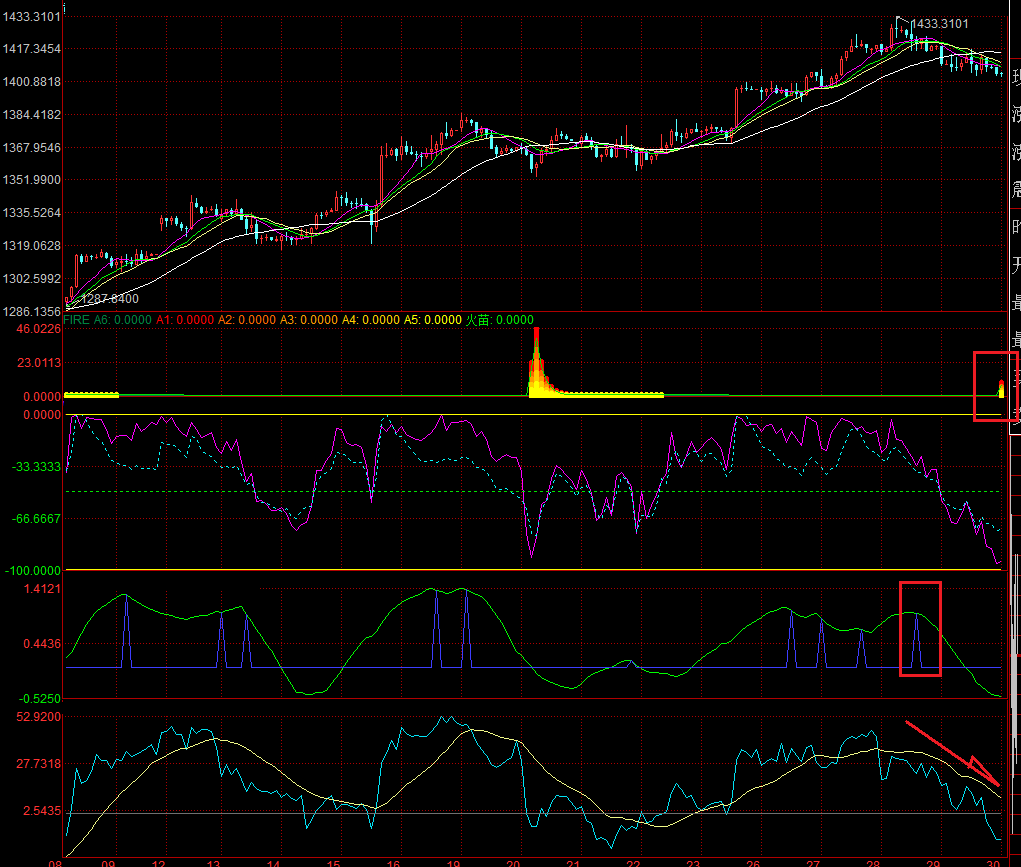Viewport: 1021px width, 867px height.
Task: Click the A2: 0.0000 indicator value
Action: pos(247,320)
